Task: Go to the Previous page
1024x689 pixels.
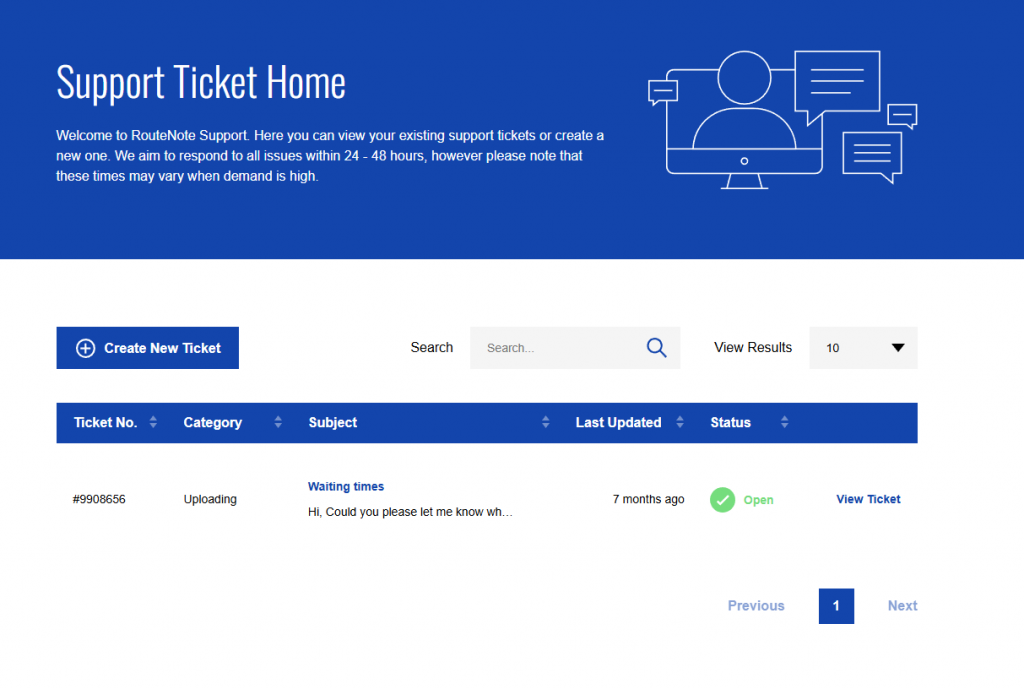Action: (x=756, y=606)
